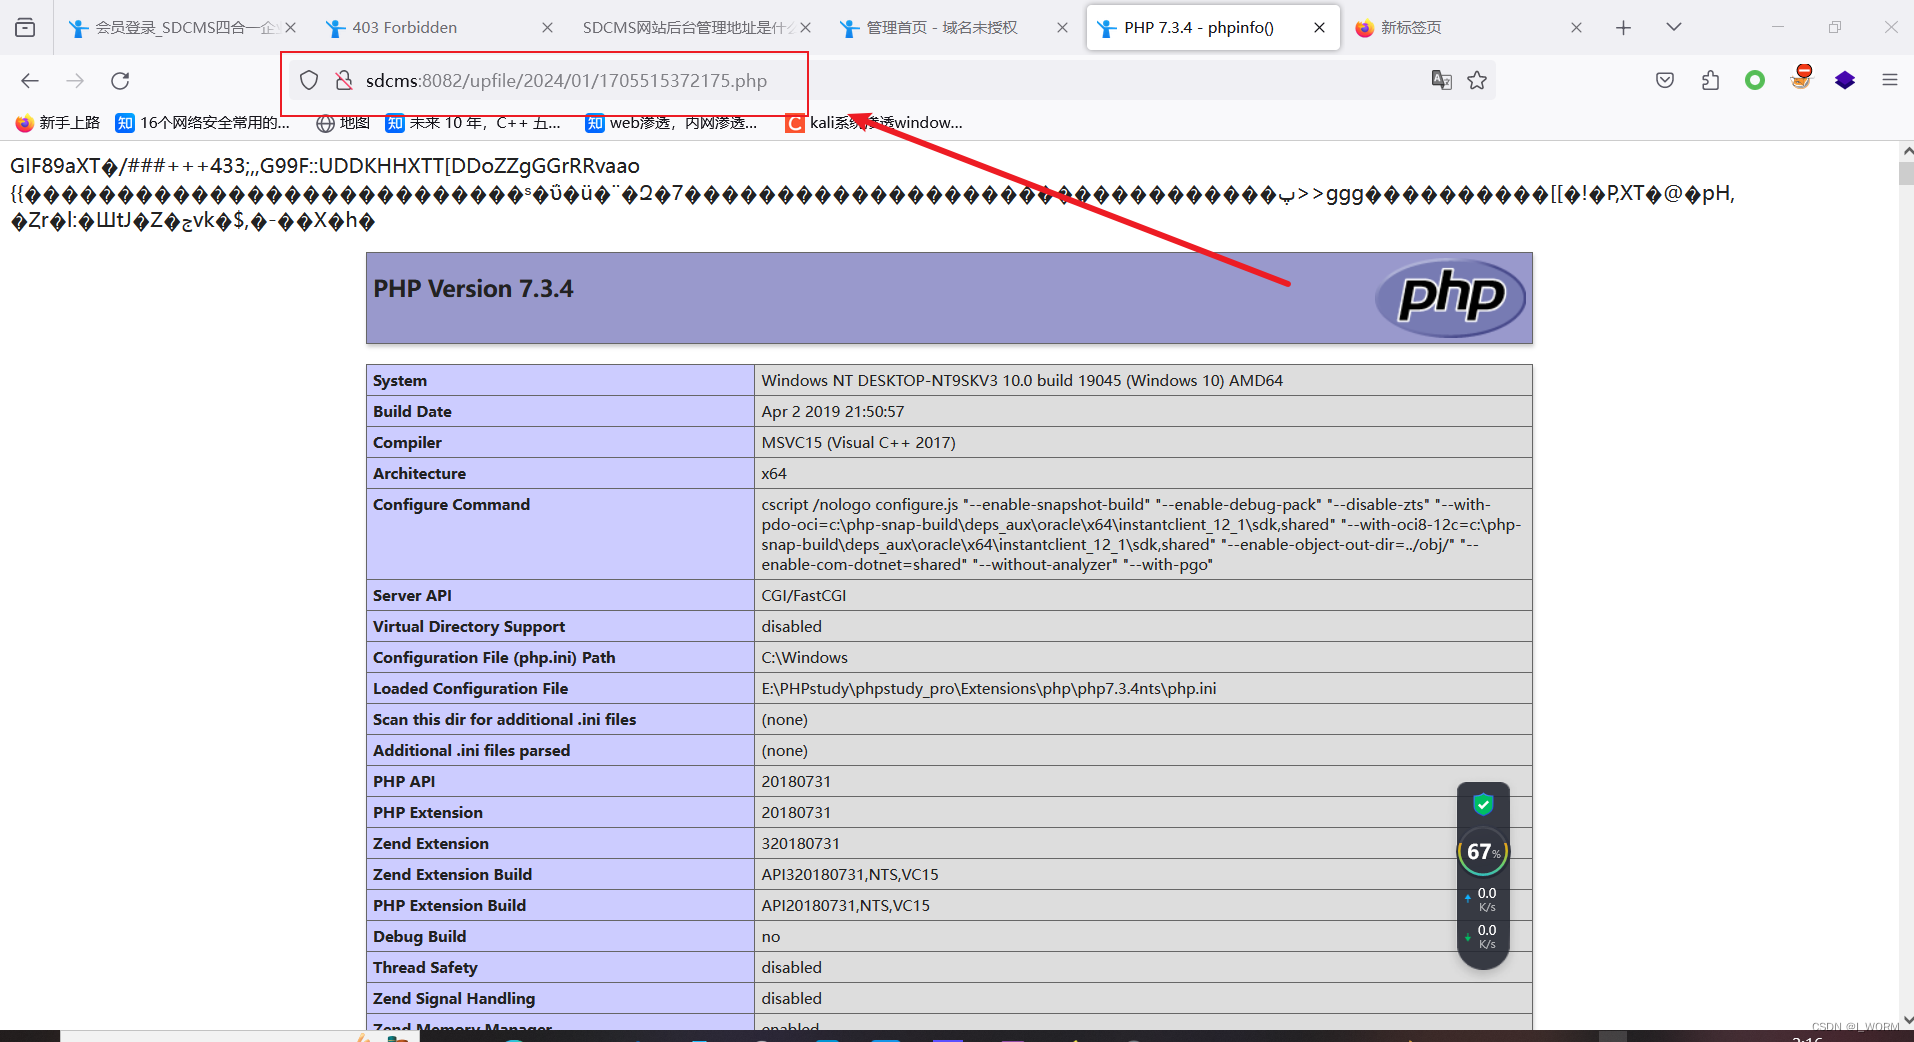Image resolution: width=1914 pixels, height=1042 pixels.
Task: Close the 403 Forbidden tab
Action: pos(547,28)
